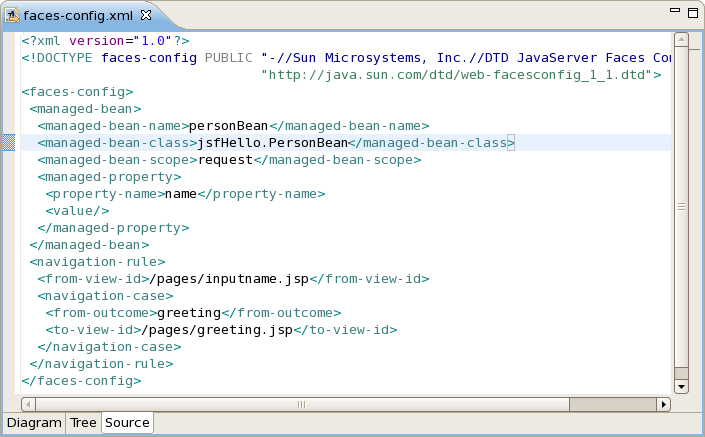Click the faces-config.xml file icon in the tab
Image resolution: width=705 pixels, height=437 pixels.
point(12,15)
